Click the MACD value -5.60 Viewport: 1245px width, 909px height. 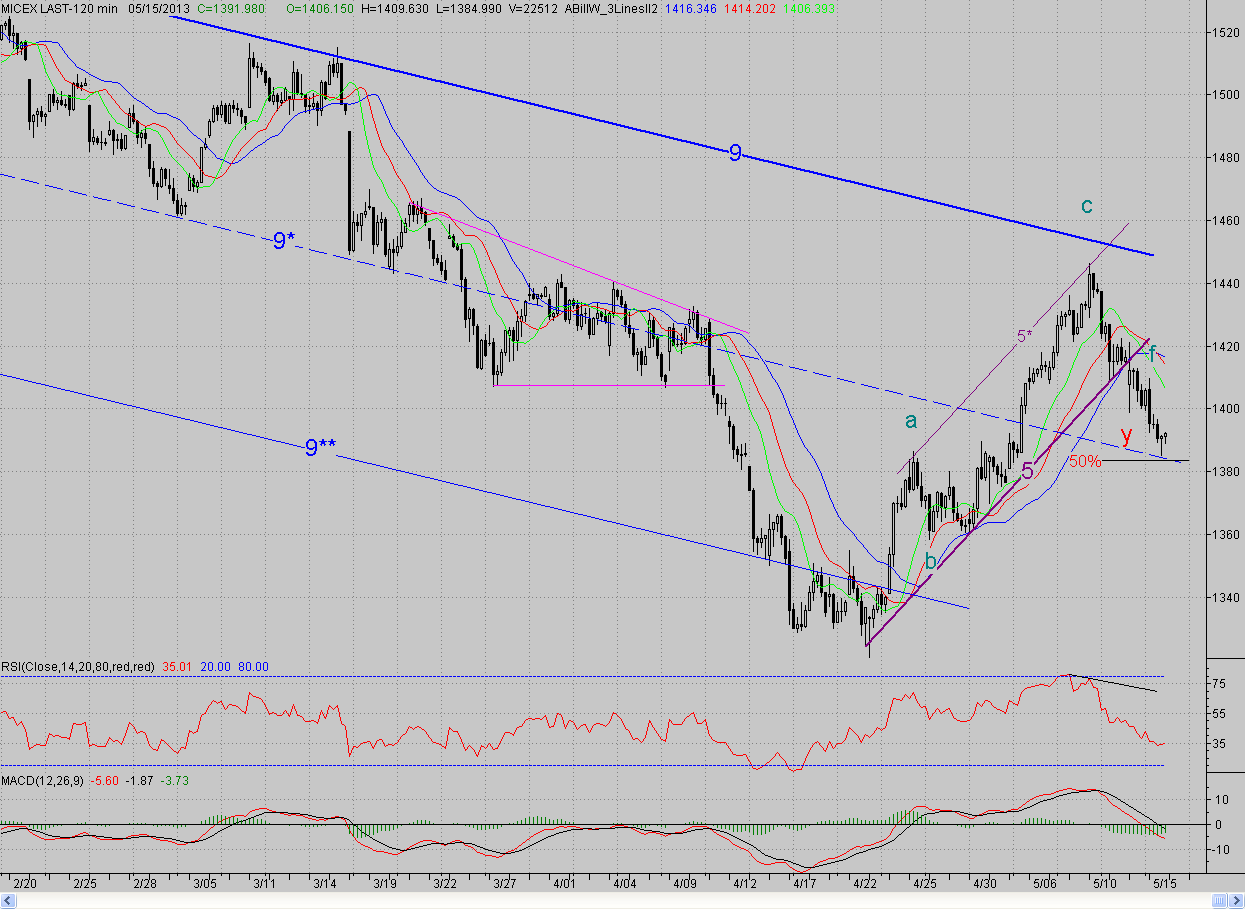pyautogui.click(x=105, y=781)
